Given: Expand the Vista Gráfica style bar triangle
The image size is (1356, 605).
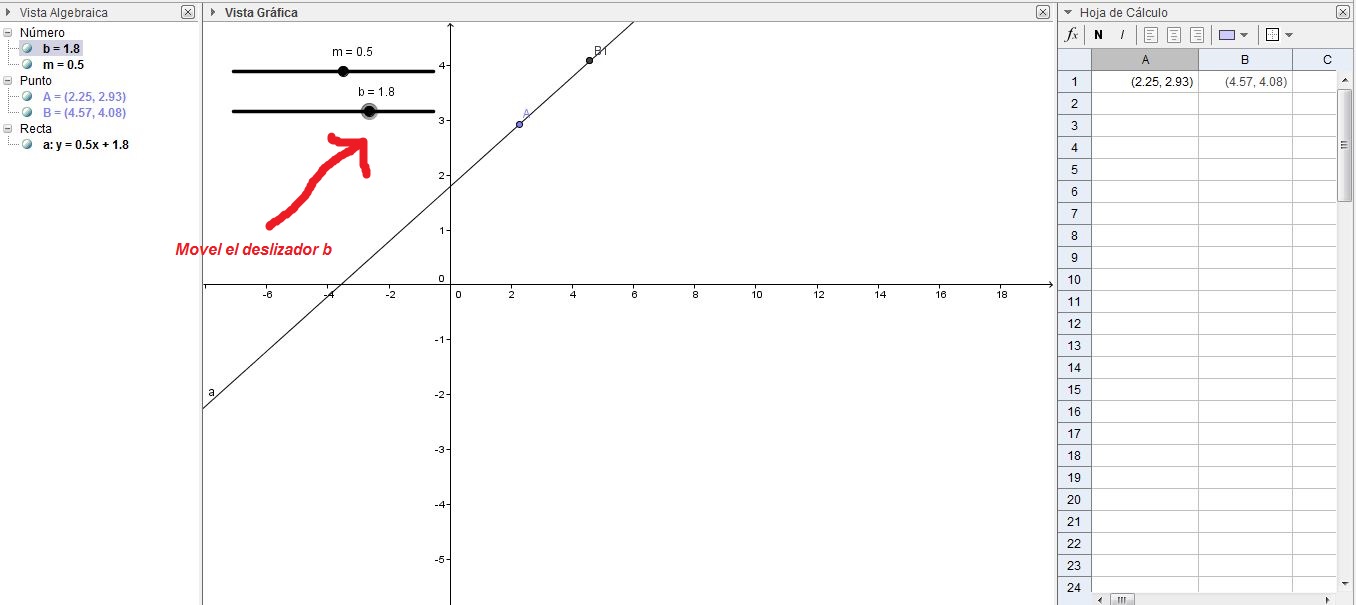Looking at the screenshot, I should 214,12.
